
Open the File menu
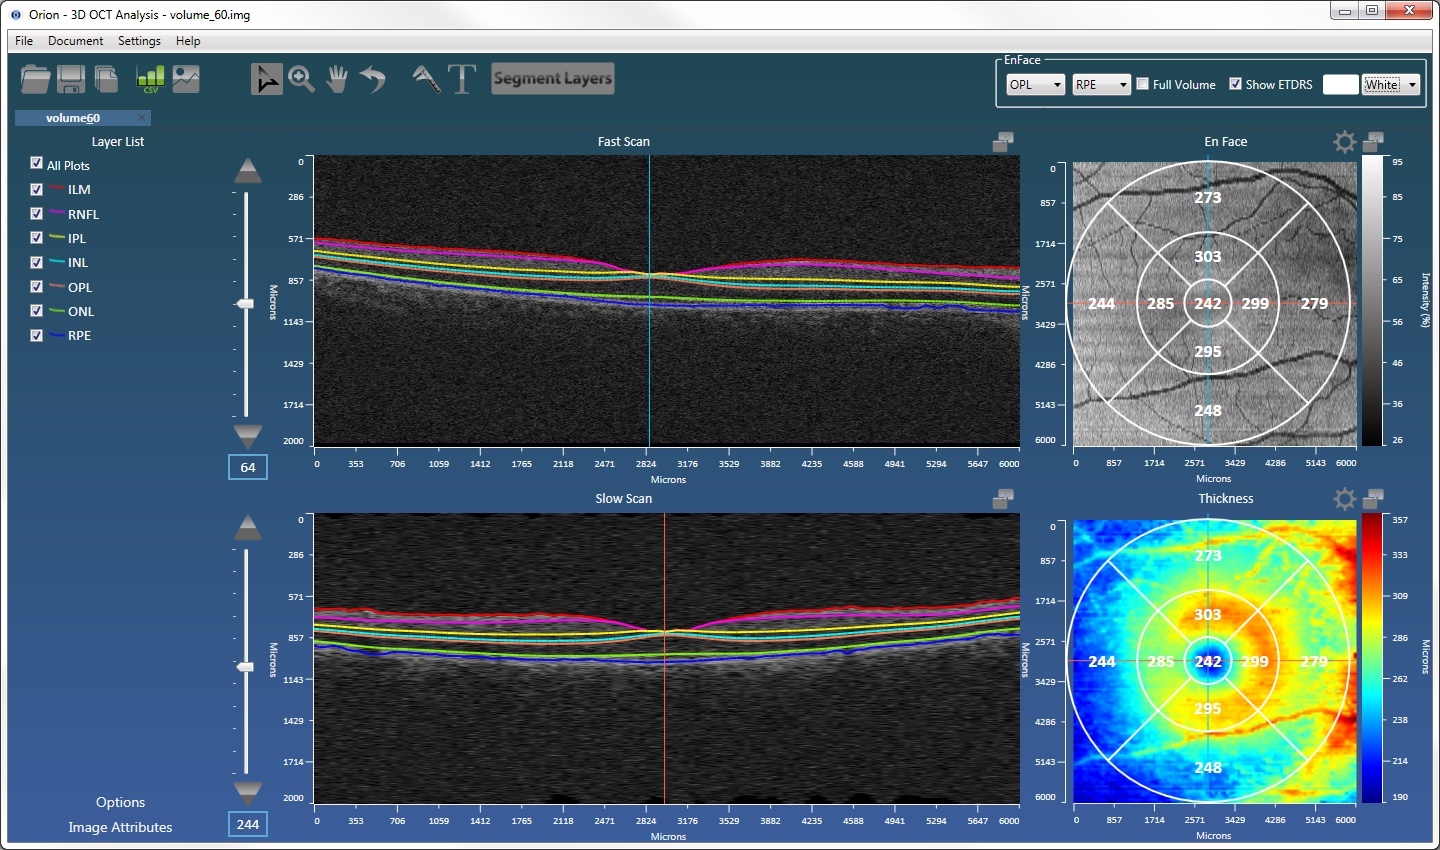pyautogui.click(x=24, y=41)
